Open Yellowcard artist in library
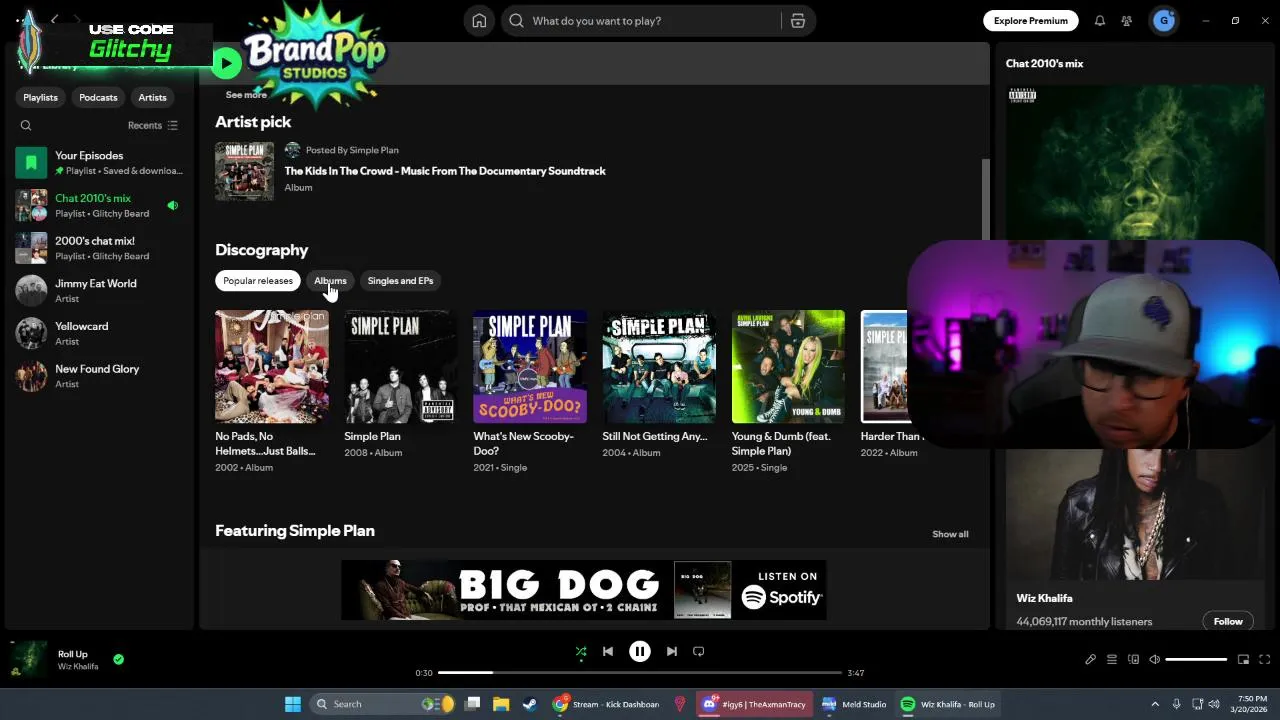The height and width of the screenshot is (720, 1280). (x=99, y=333)
